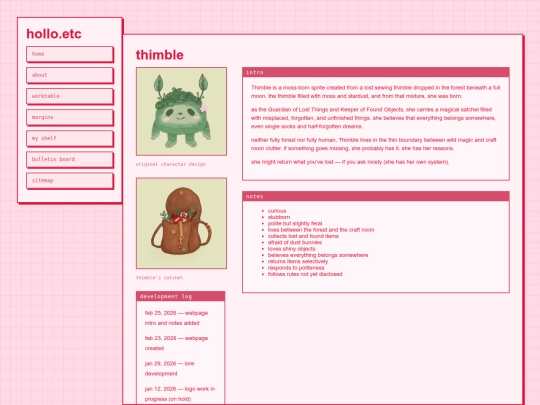Select 'lives between the forest and the craft room'
The width and height of the screenshot is (540, 405).
[321, 230]
